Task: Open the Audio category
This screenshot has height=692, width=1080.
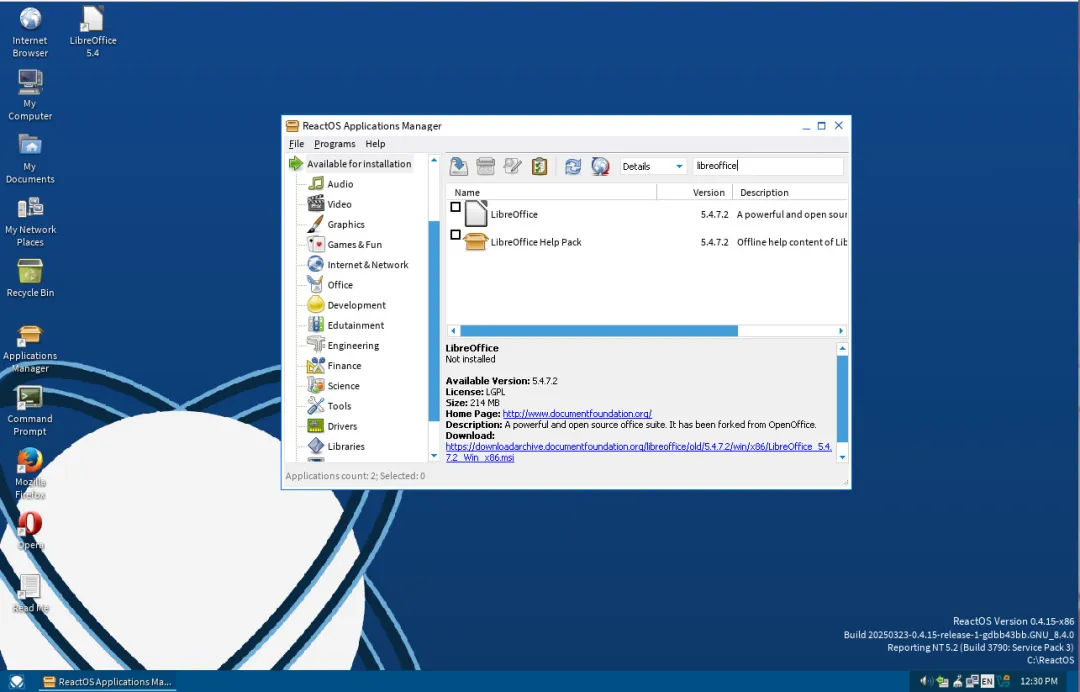Action: tap(331, 184)
